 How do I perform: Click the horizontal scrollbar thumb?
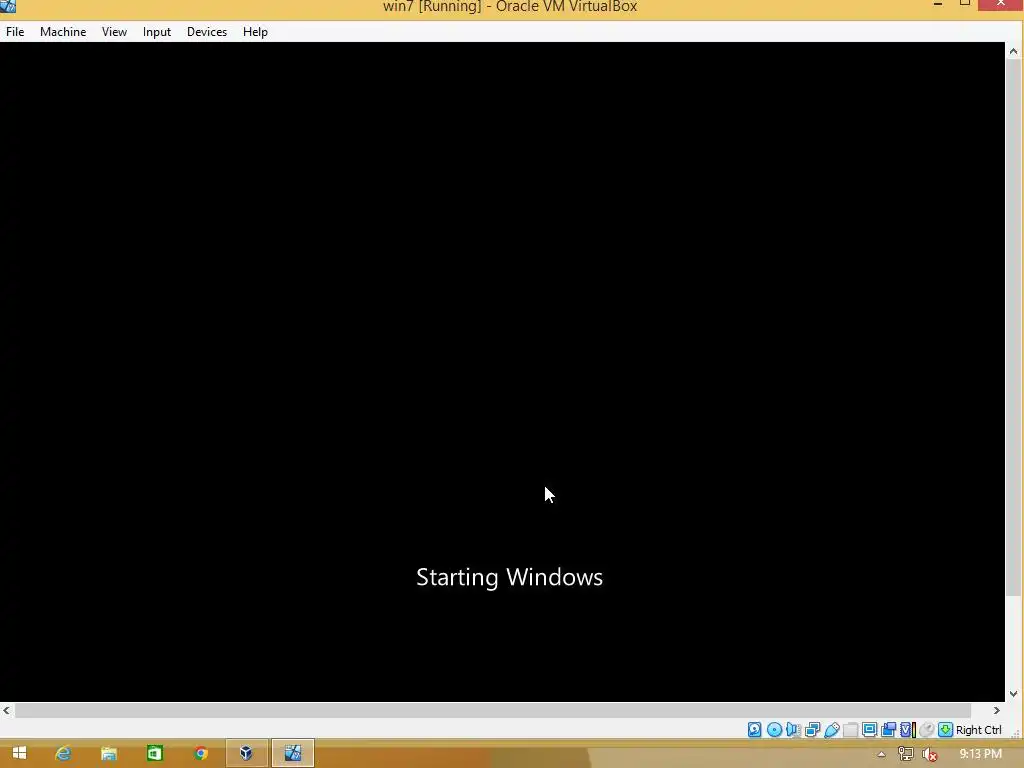tap(493, 710)
